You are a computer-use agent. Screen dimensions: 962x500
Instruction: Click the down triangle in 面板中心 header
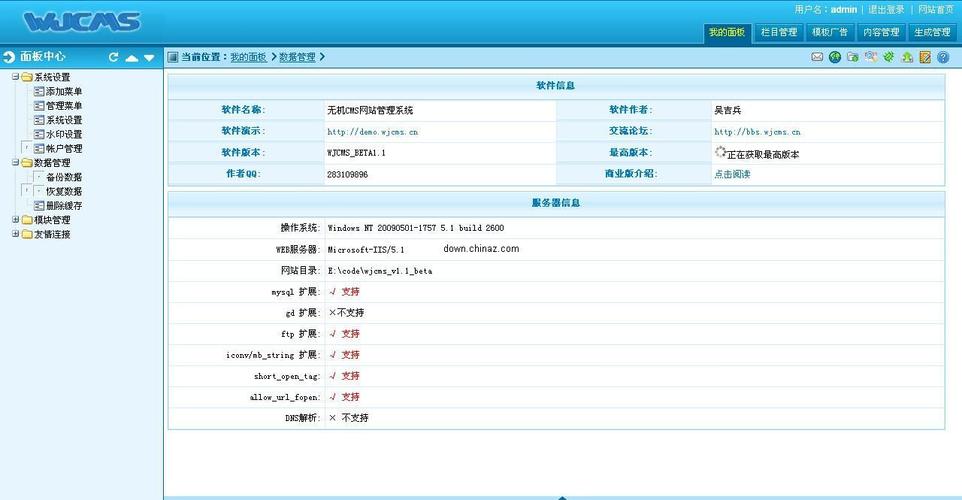[149, 58]
